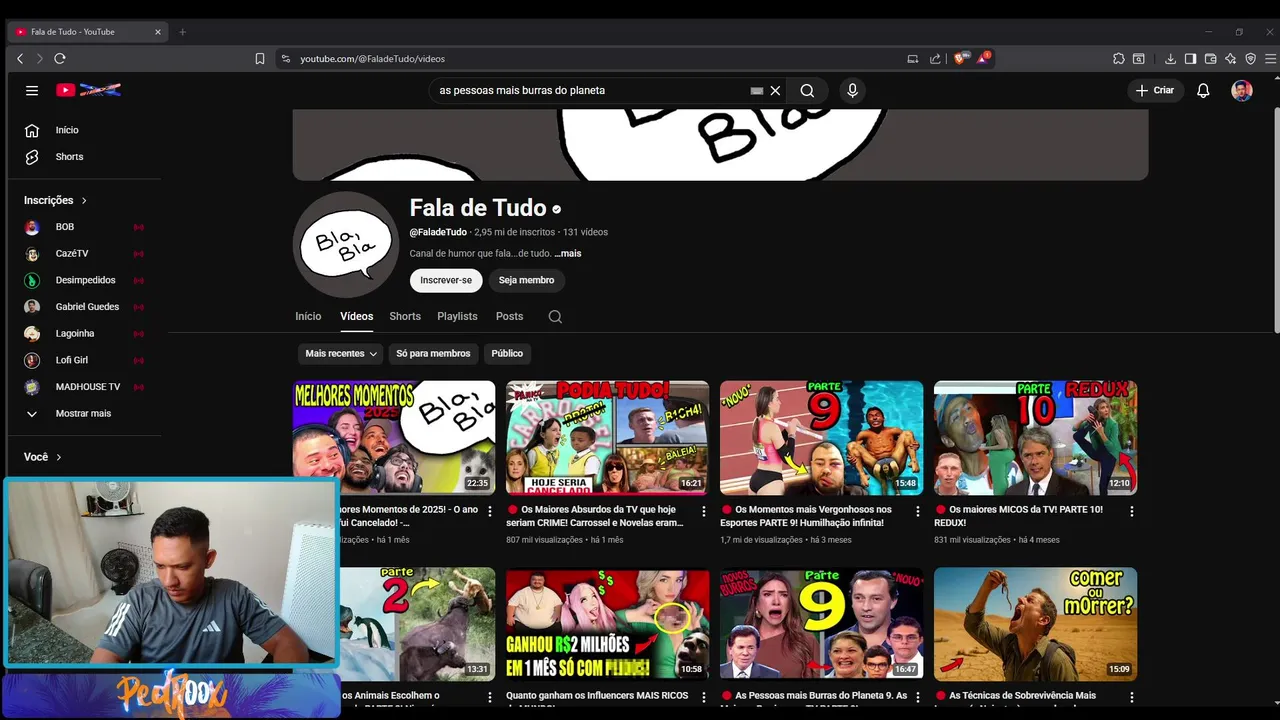Expand the Você section chevron
The width and height of the screenshot is (1280, 720).
[x=58, y=457]
